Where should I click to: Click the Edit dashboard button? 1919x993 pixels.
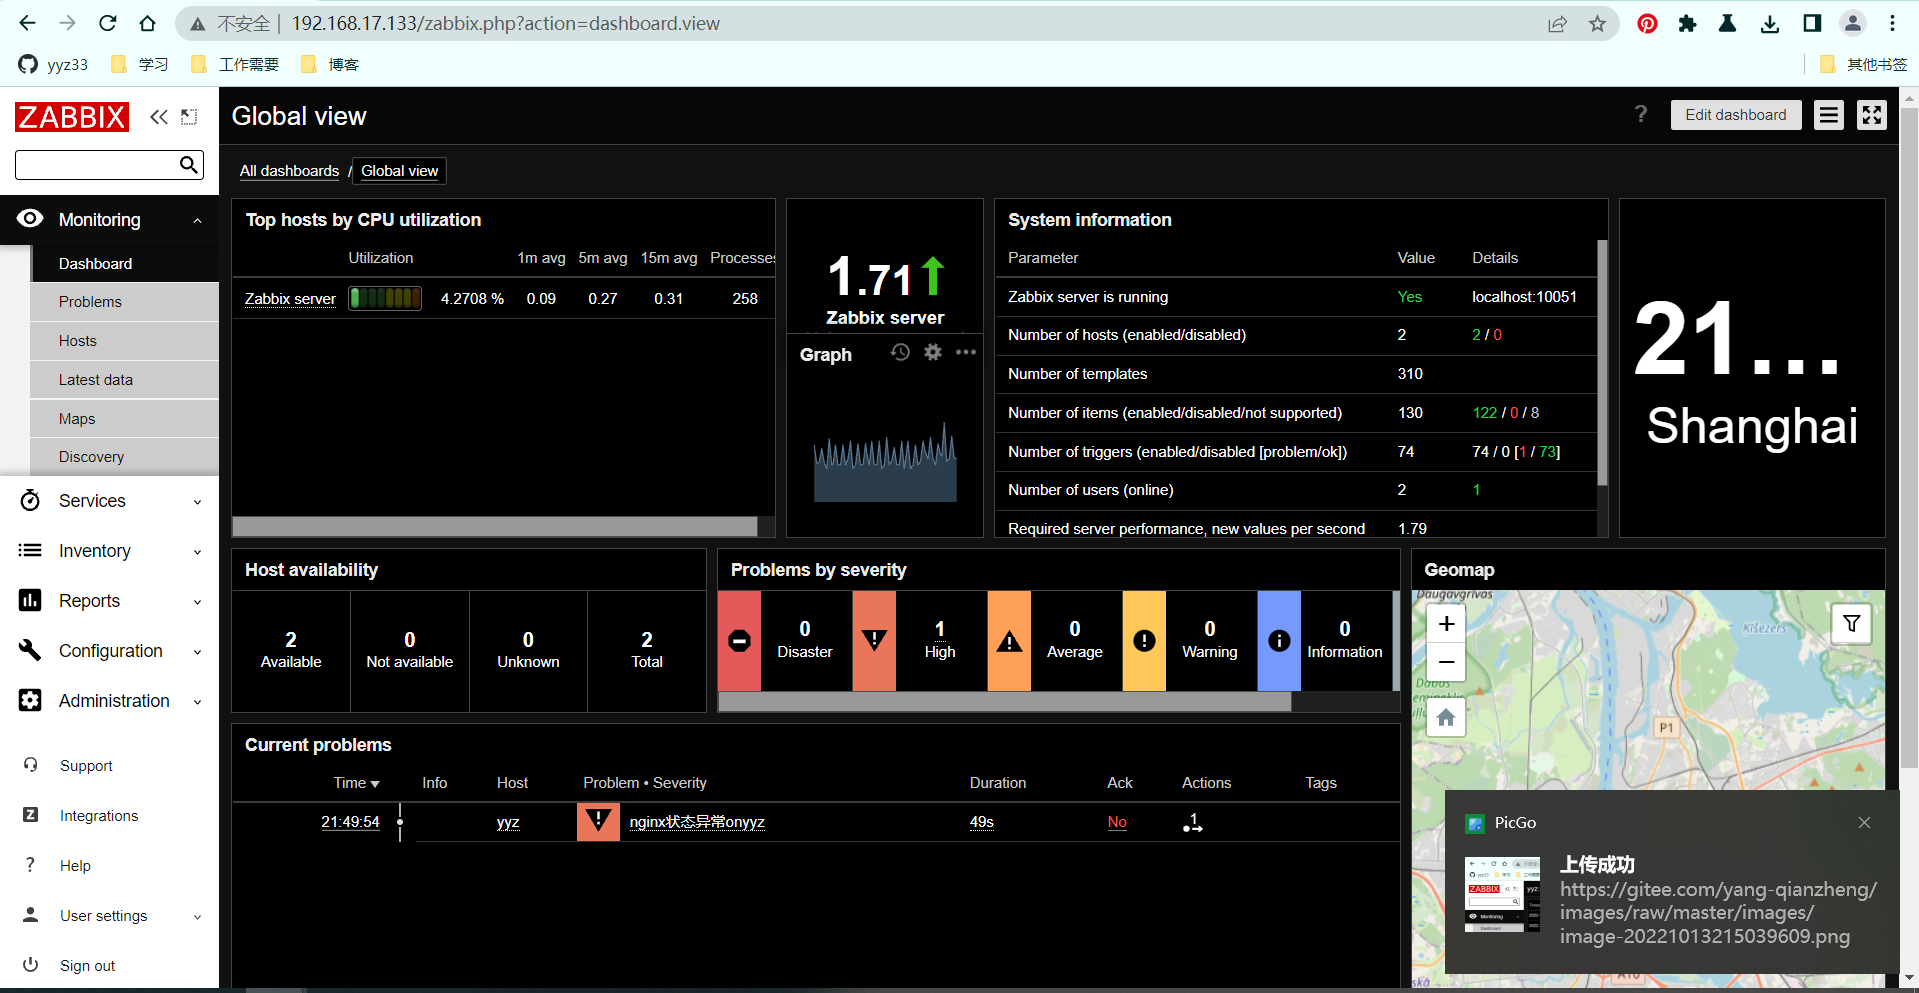(x=1736, y=115)
